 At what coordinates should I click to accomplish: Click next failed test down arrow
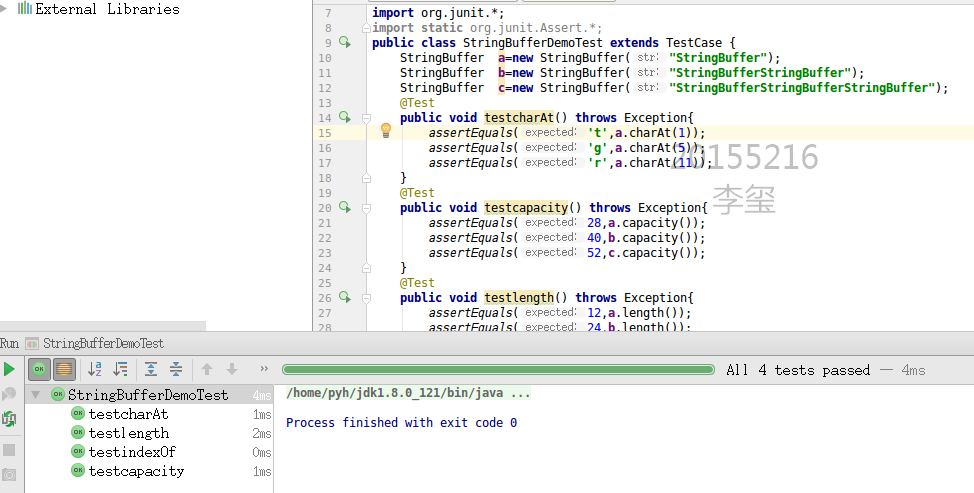coord(232,369)
